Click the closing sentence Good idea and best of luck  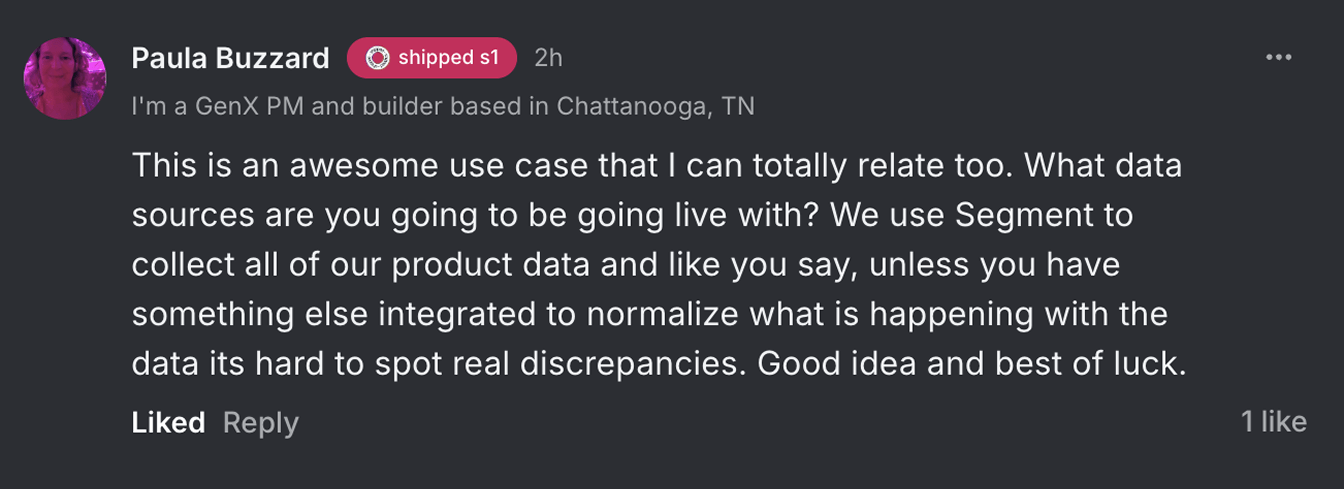pos(970,363)
